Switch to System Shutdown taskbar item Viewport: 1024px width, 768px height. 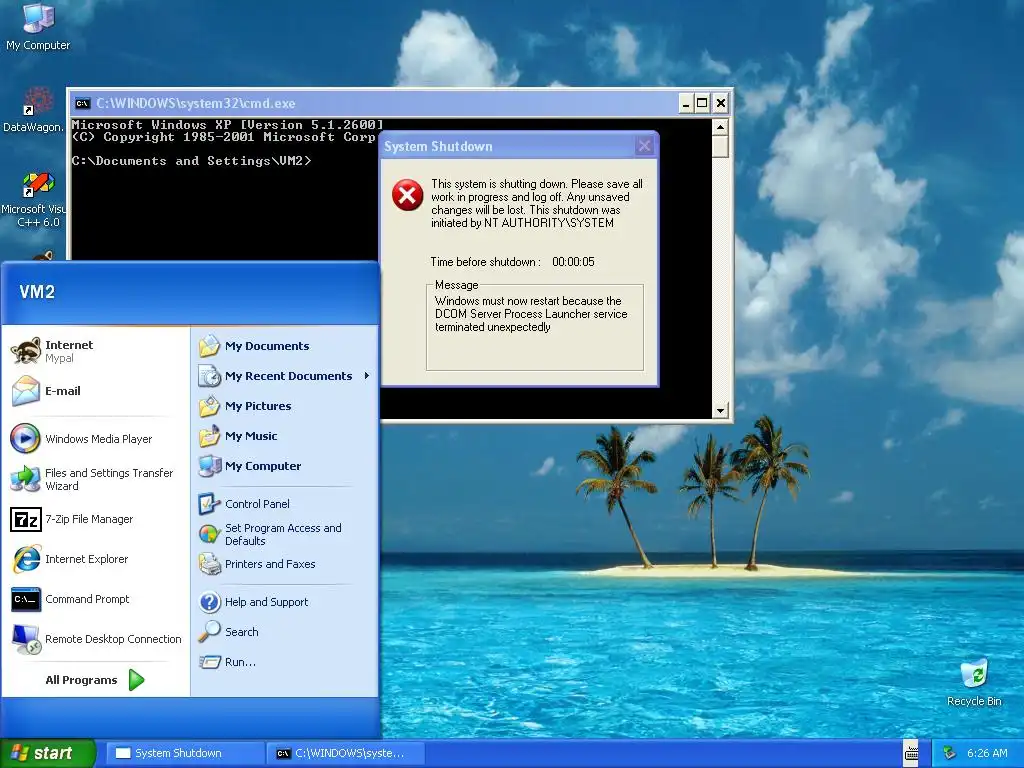point(185,753)
